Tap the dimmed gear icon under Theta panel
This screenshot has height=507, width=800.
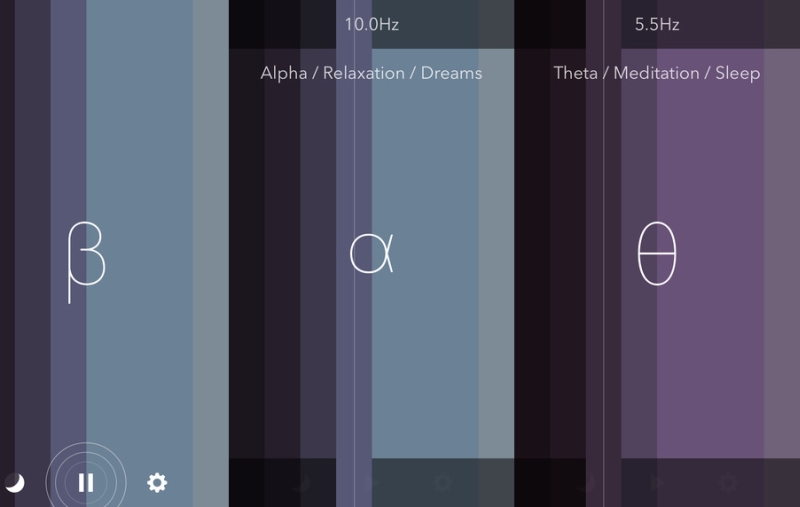click(728, 483)
